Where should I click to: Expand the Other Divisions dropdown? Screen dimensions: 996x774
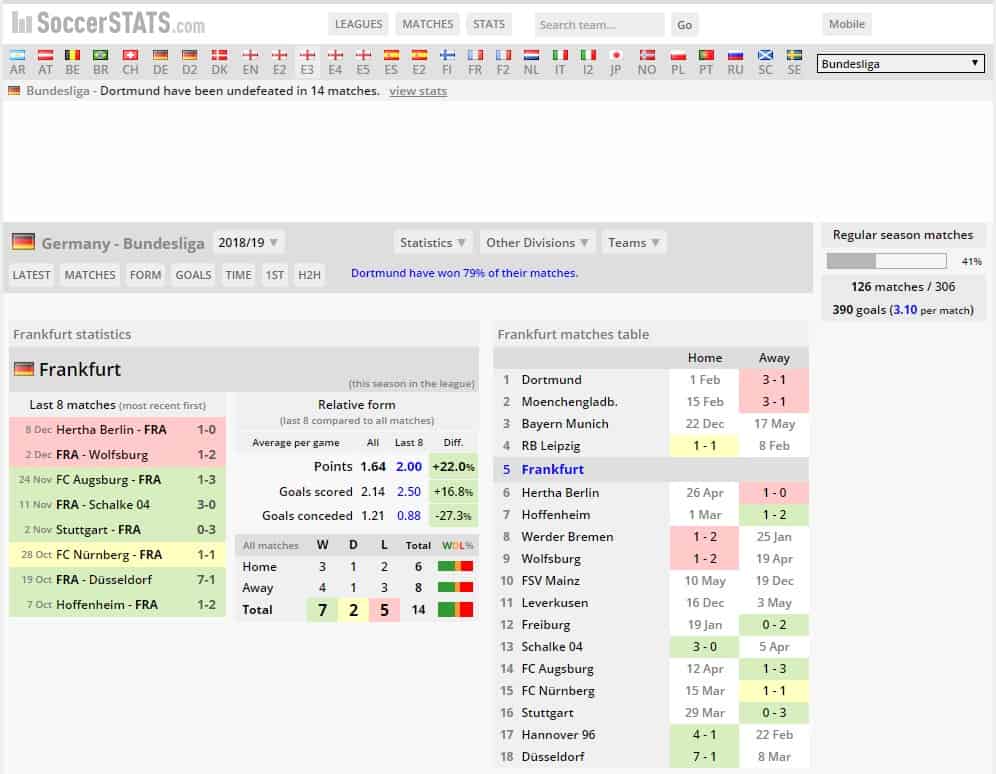(537, 243)
